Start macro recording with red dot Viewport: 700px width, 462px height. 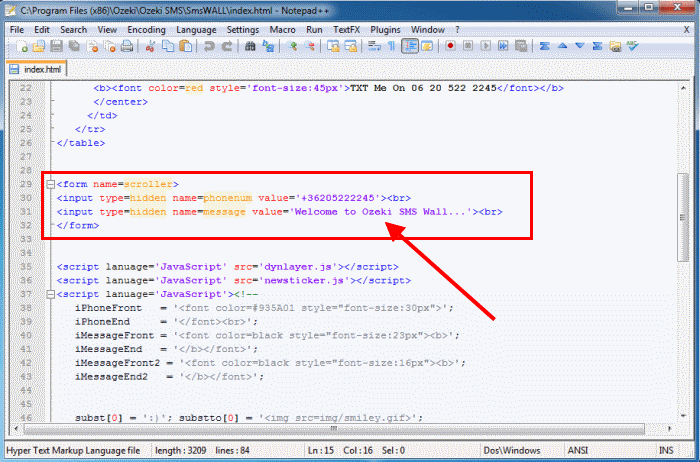(450, 46)
